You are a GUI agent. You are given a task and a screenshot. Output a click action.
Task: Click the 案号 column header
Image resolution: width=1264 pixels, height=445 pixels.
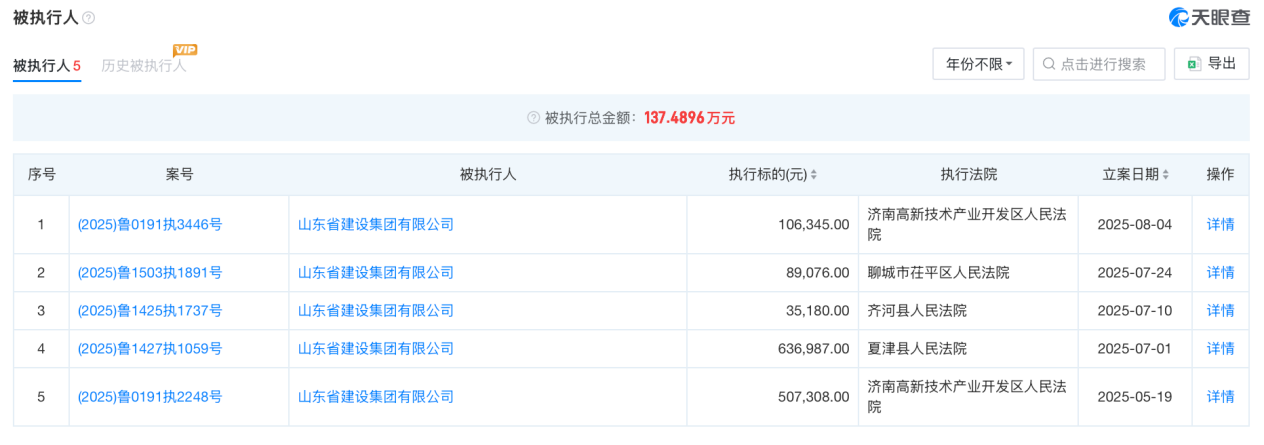point(179,175)
